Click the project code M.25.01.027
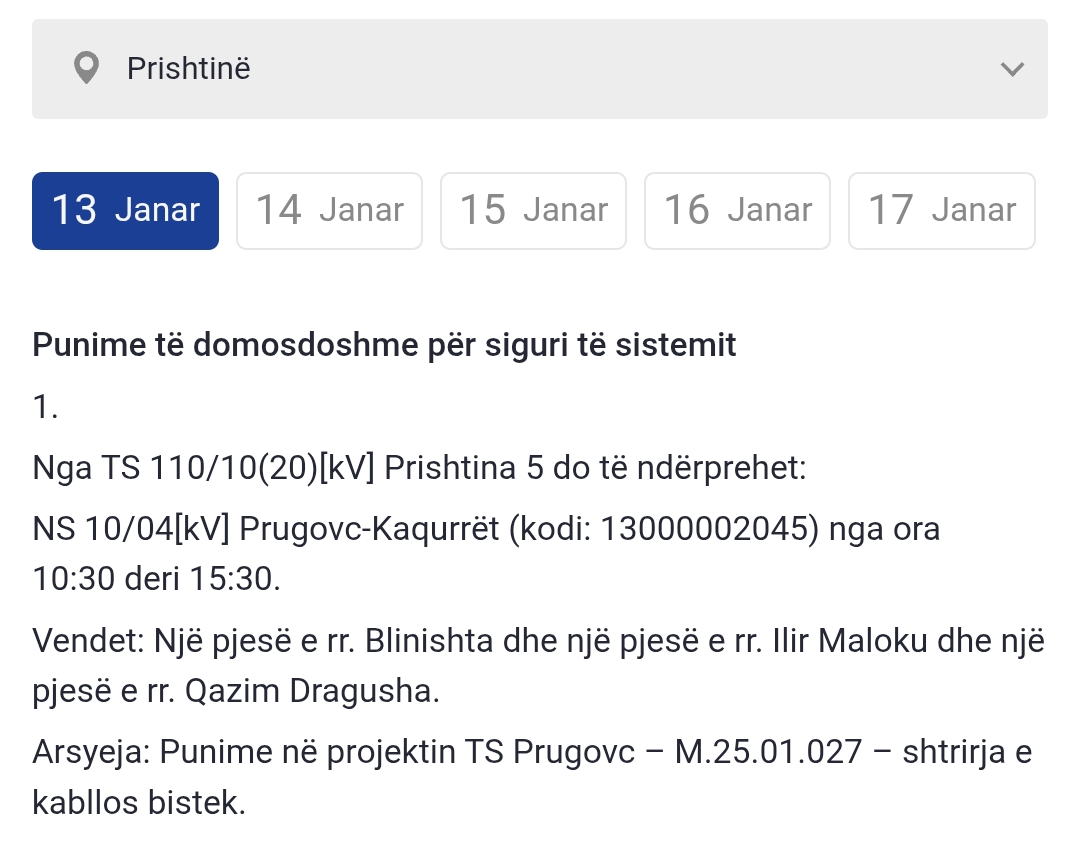1080x843 pixels. tap(768, 752)
